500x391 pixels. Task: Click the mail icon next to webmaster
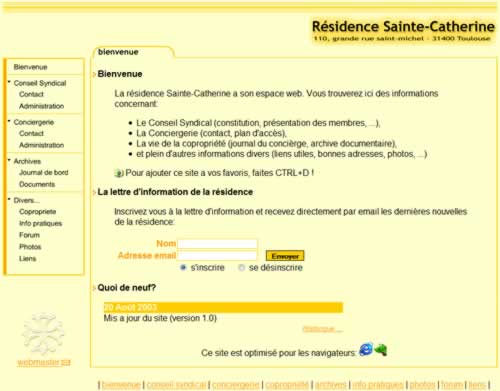point(66,362)
